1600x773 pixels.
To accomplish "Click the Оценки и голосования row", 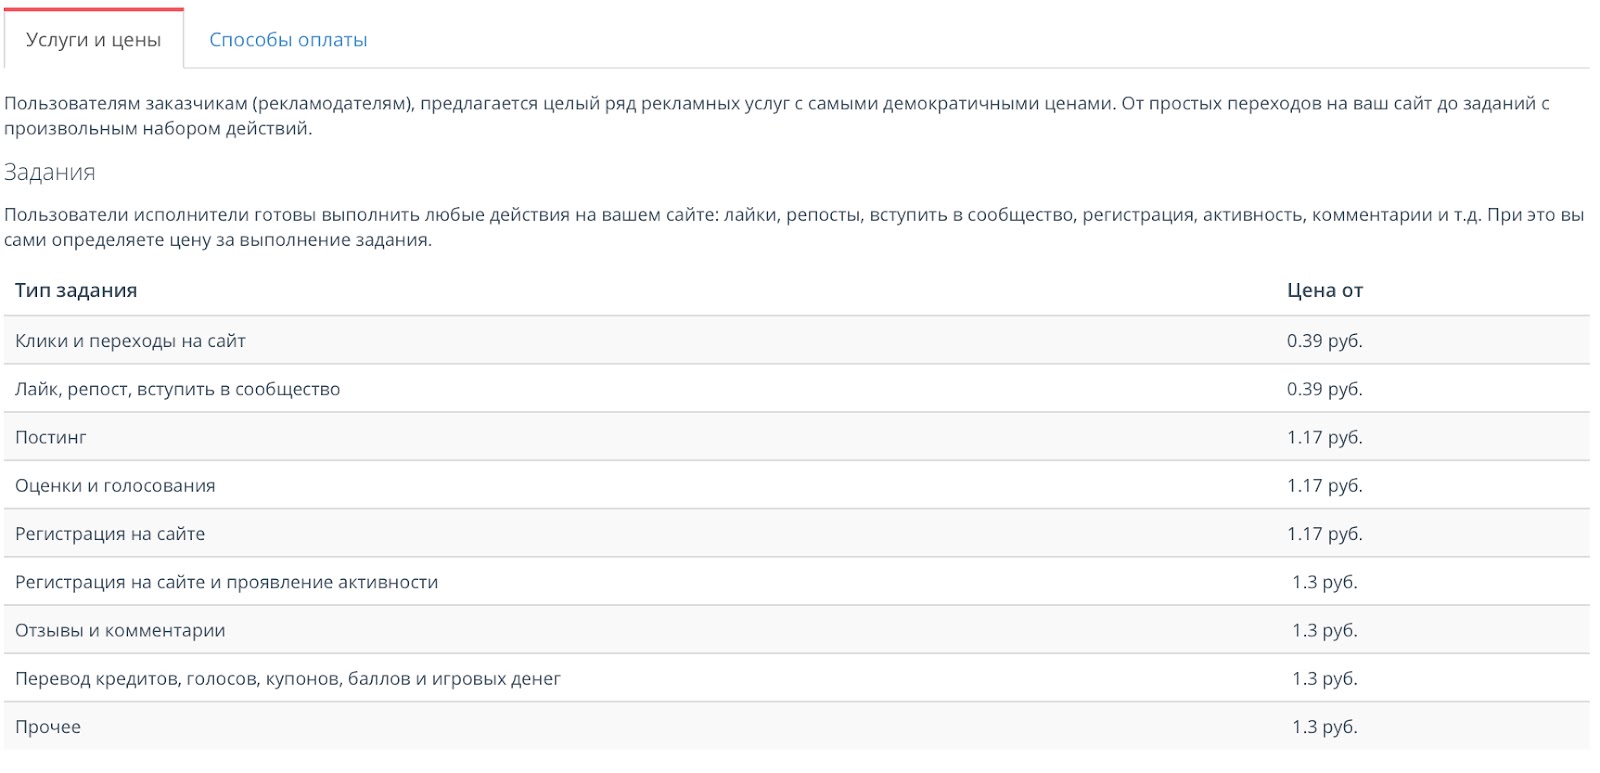I will click(x=796, y=485).
